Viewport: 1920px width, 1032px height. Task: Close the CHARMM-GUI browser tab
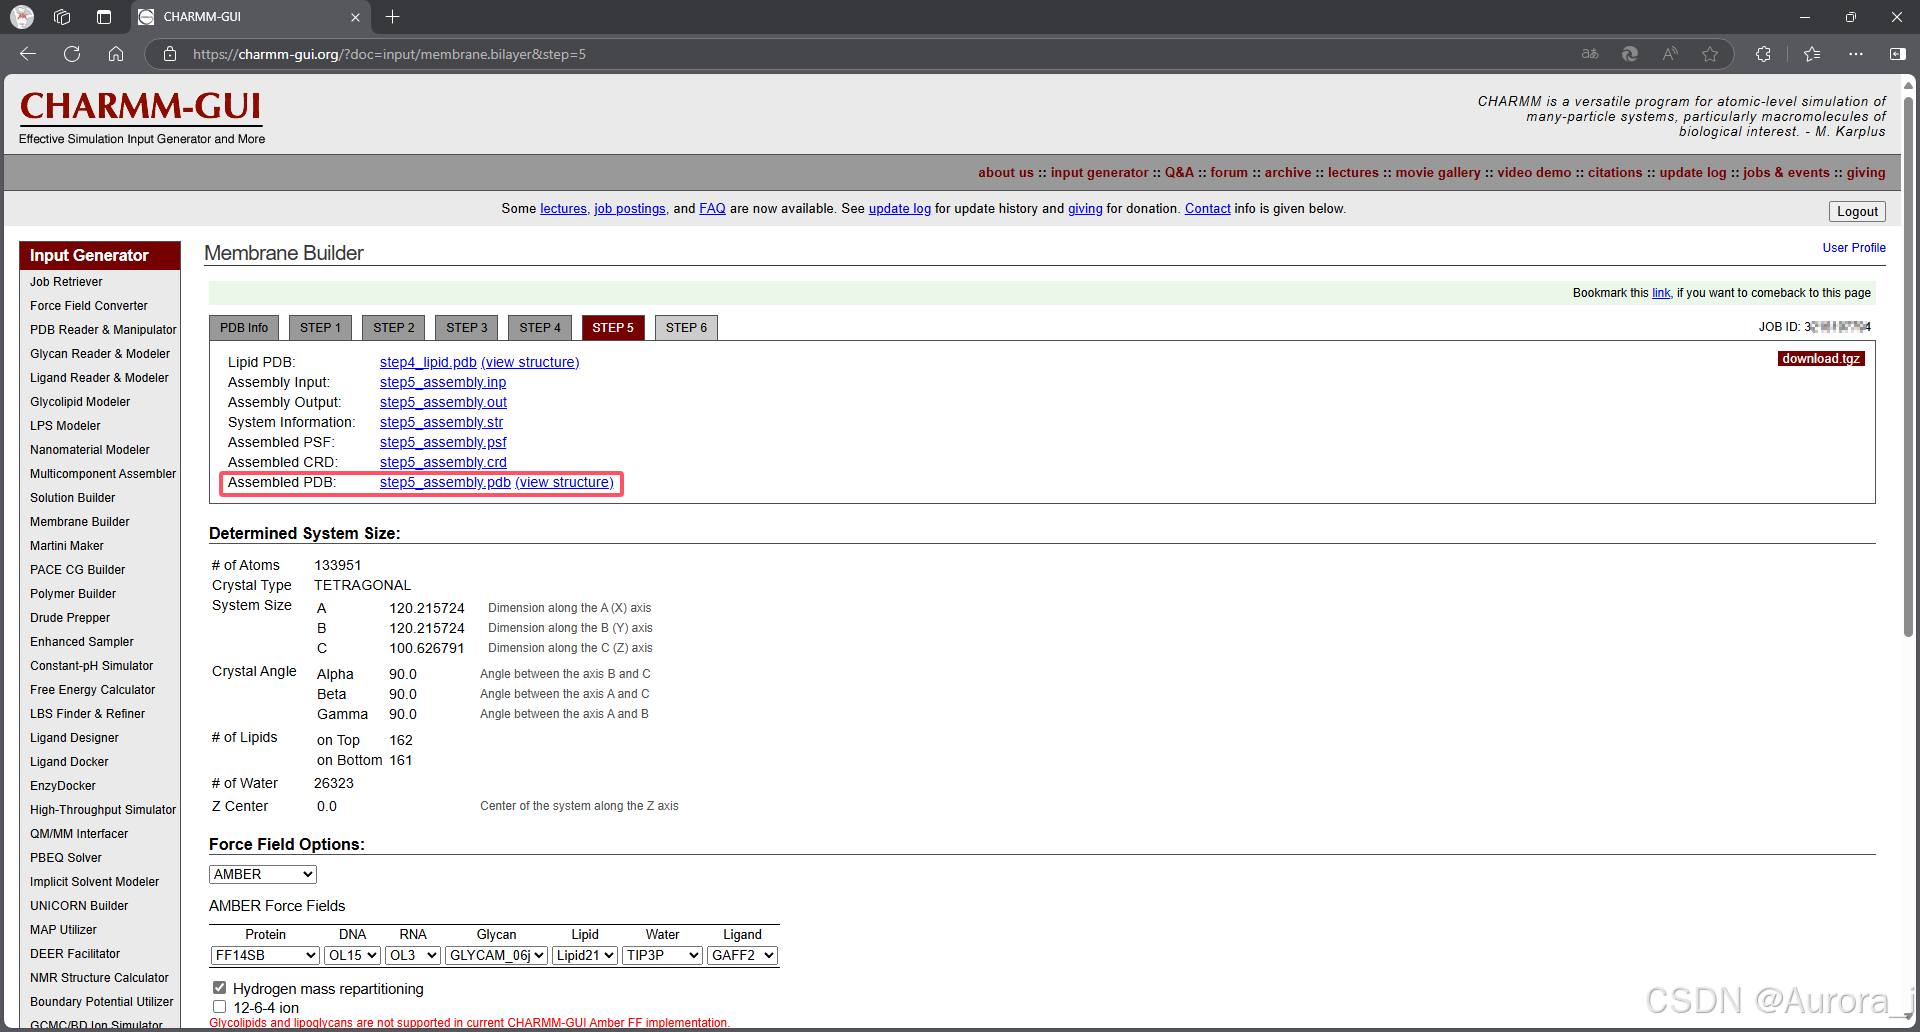(355, 17)
